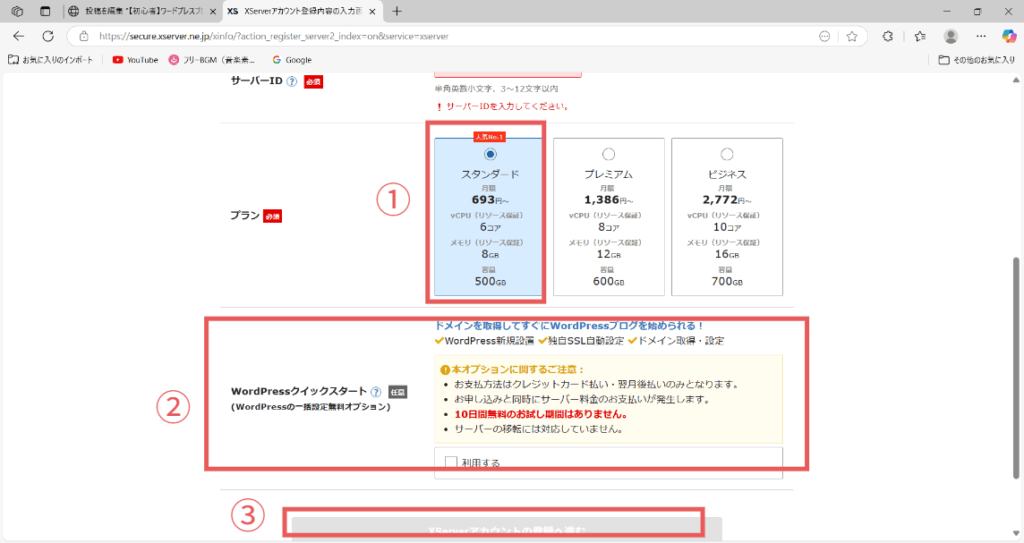Click the サーバーID input field
Image resolution: width=1024 pixels, height=543 pixels.
507,75
